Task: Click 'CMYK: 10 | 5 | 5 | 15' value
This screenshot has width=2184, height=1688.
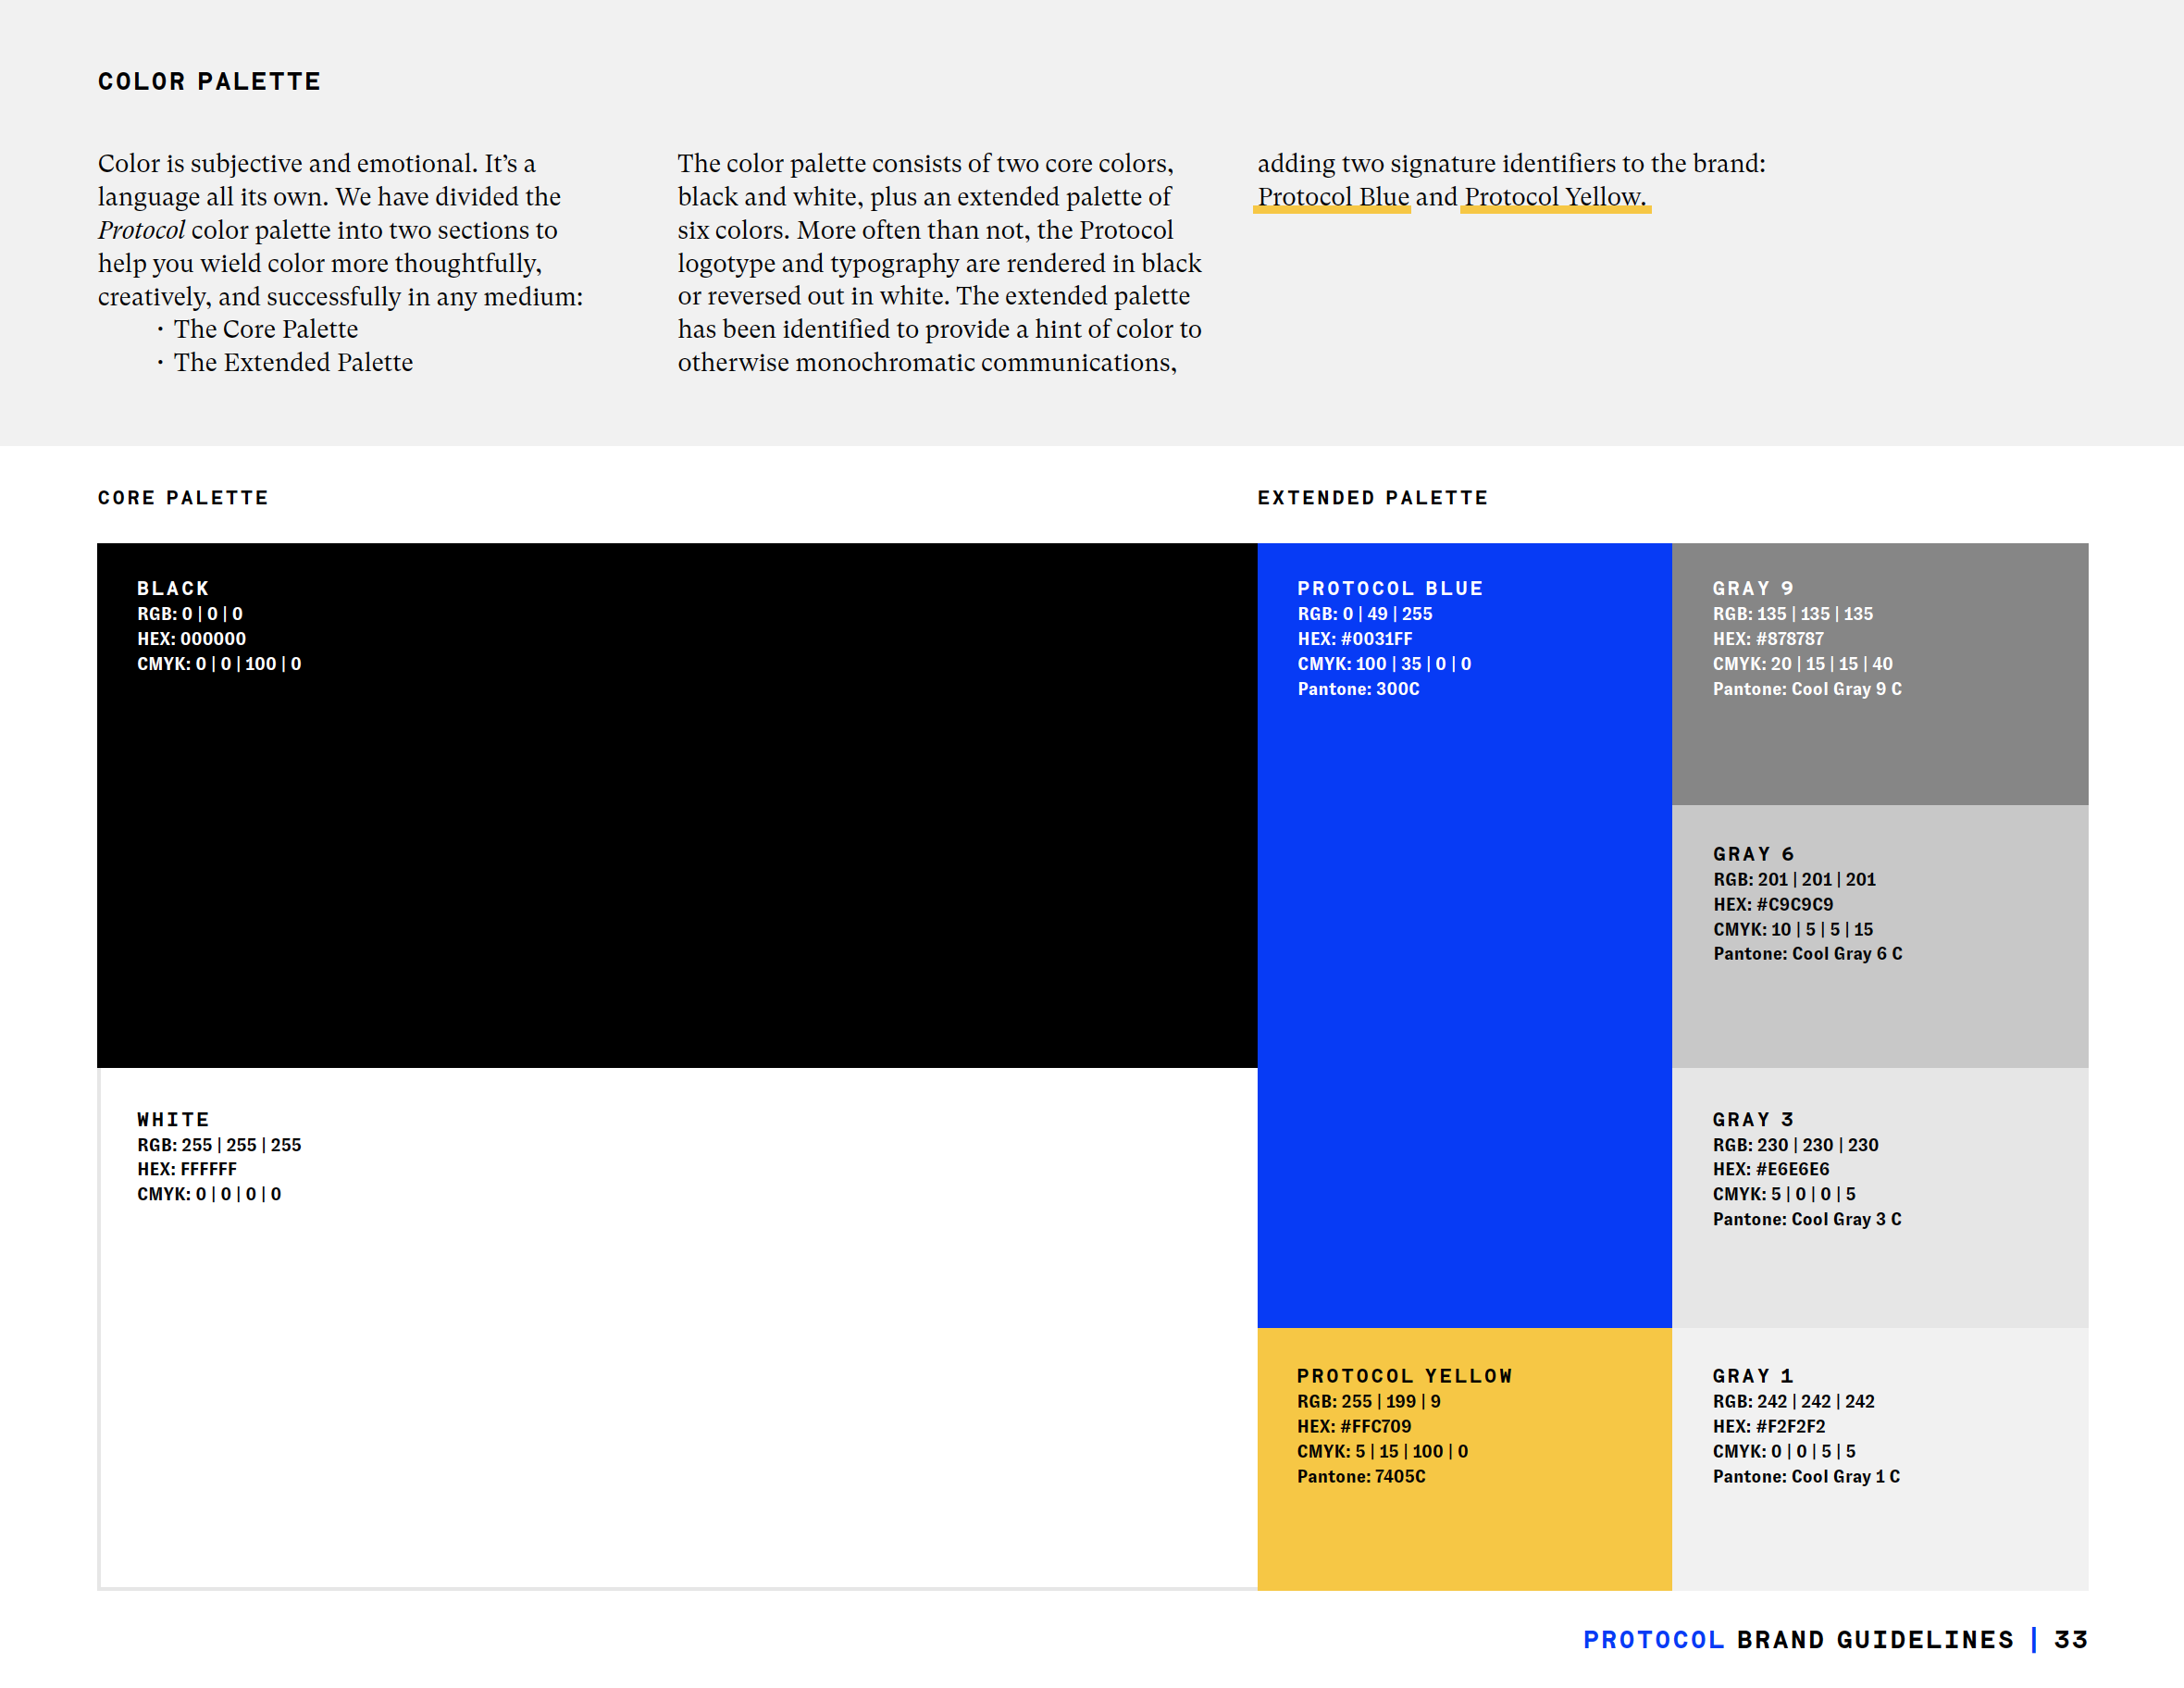Action: pyautogui.click(x=1793, y=930)
